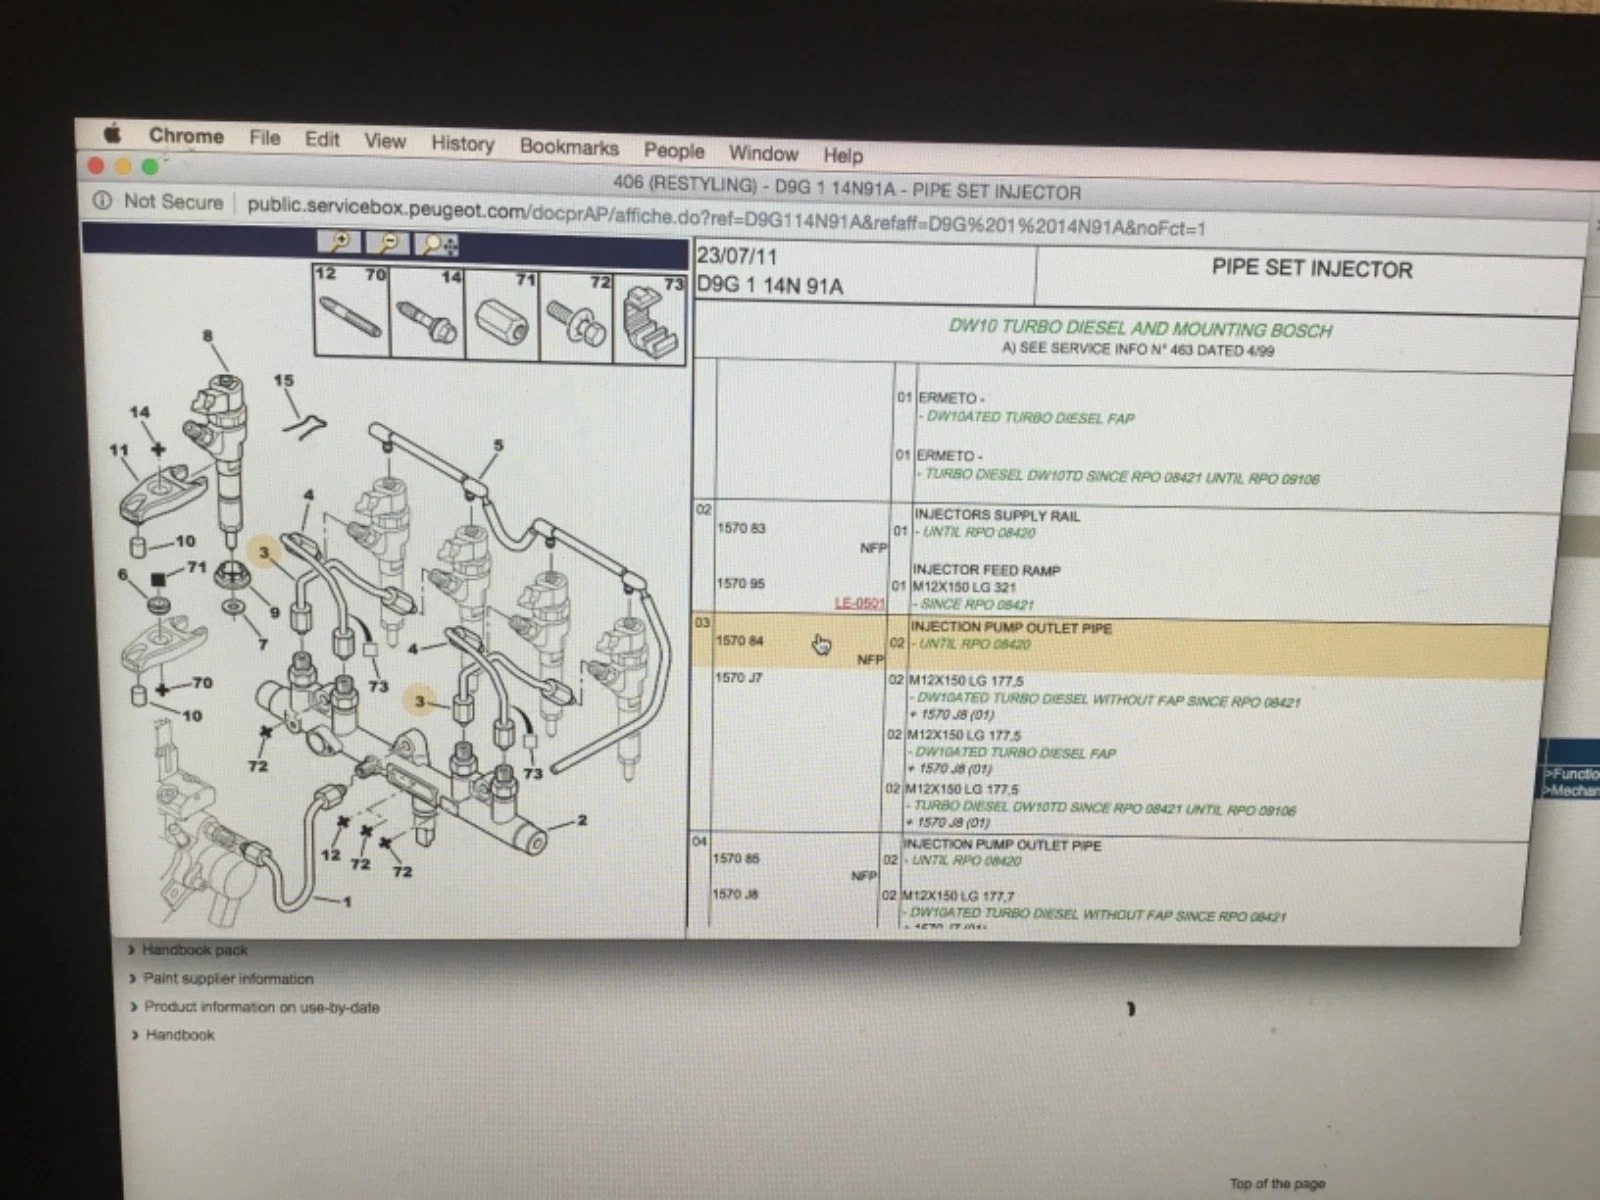This screenshot has width=1600, height=1200.
Task: Click callout number 8 above the injector
Action: (x=207, y=336)
